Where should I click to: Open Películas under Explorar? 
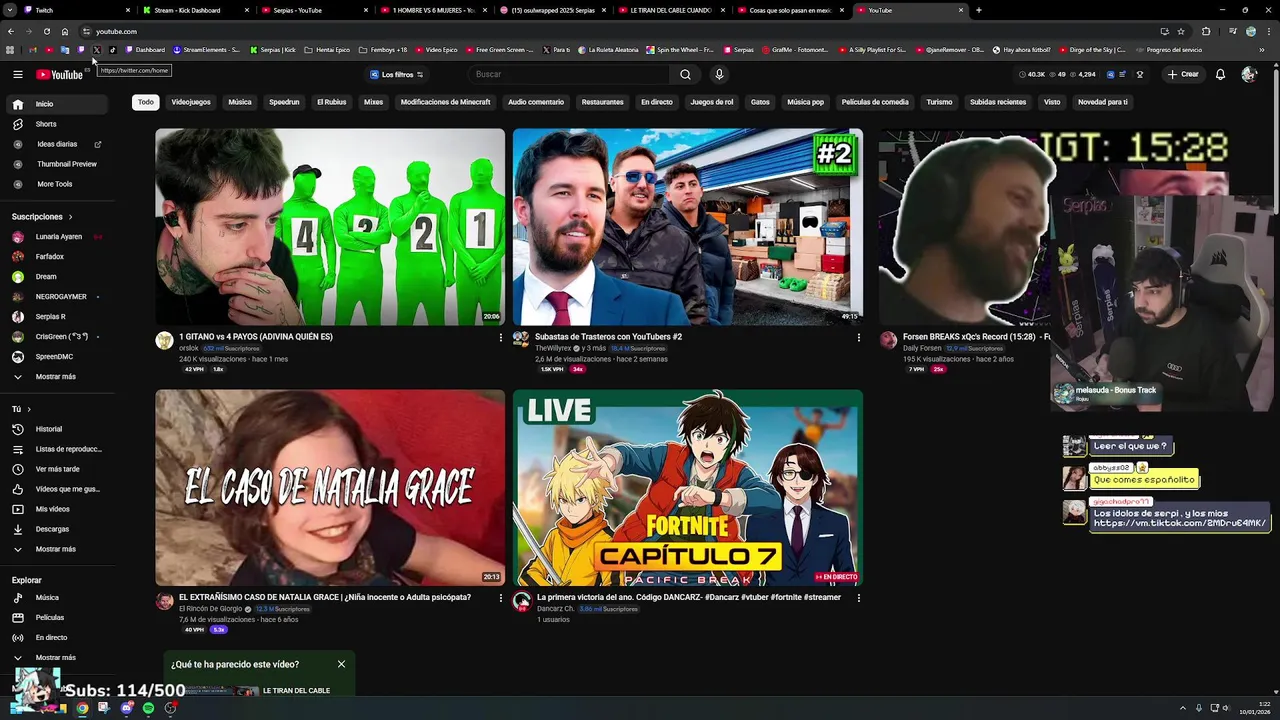(58, 618)
